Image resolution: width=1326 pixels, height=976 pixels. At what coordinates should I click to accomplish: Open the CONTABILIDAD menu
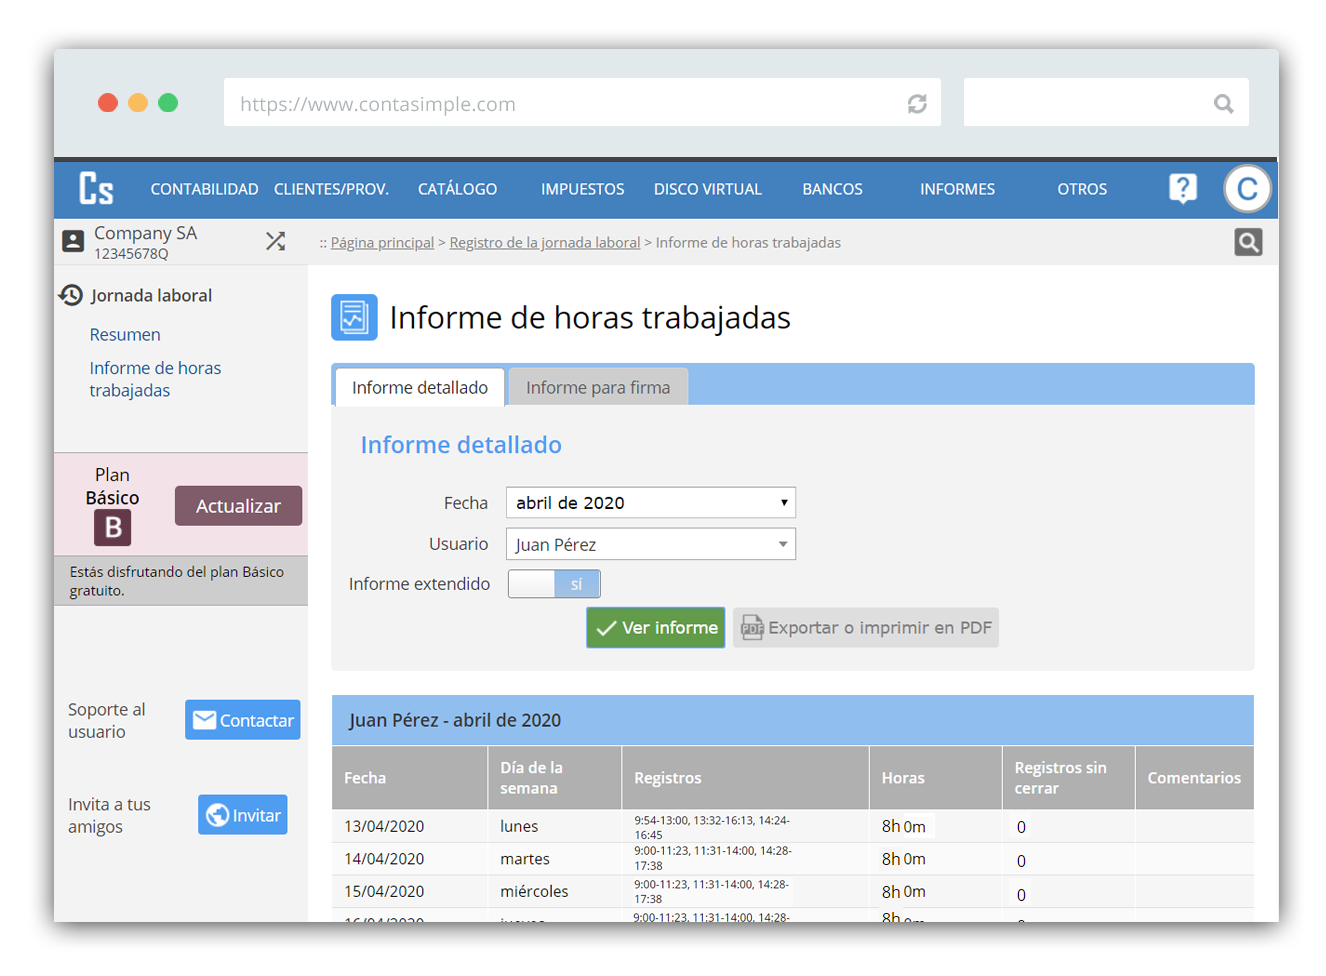(x=204, y=189)
